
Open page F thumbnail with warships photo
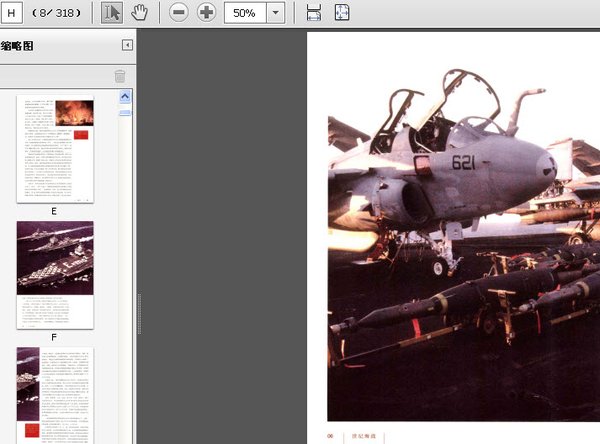pos(55,275)
